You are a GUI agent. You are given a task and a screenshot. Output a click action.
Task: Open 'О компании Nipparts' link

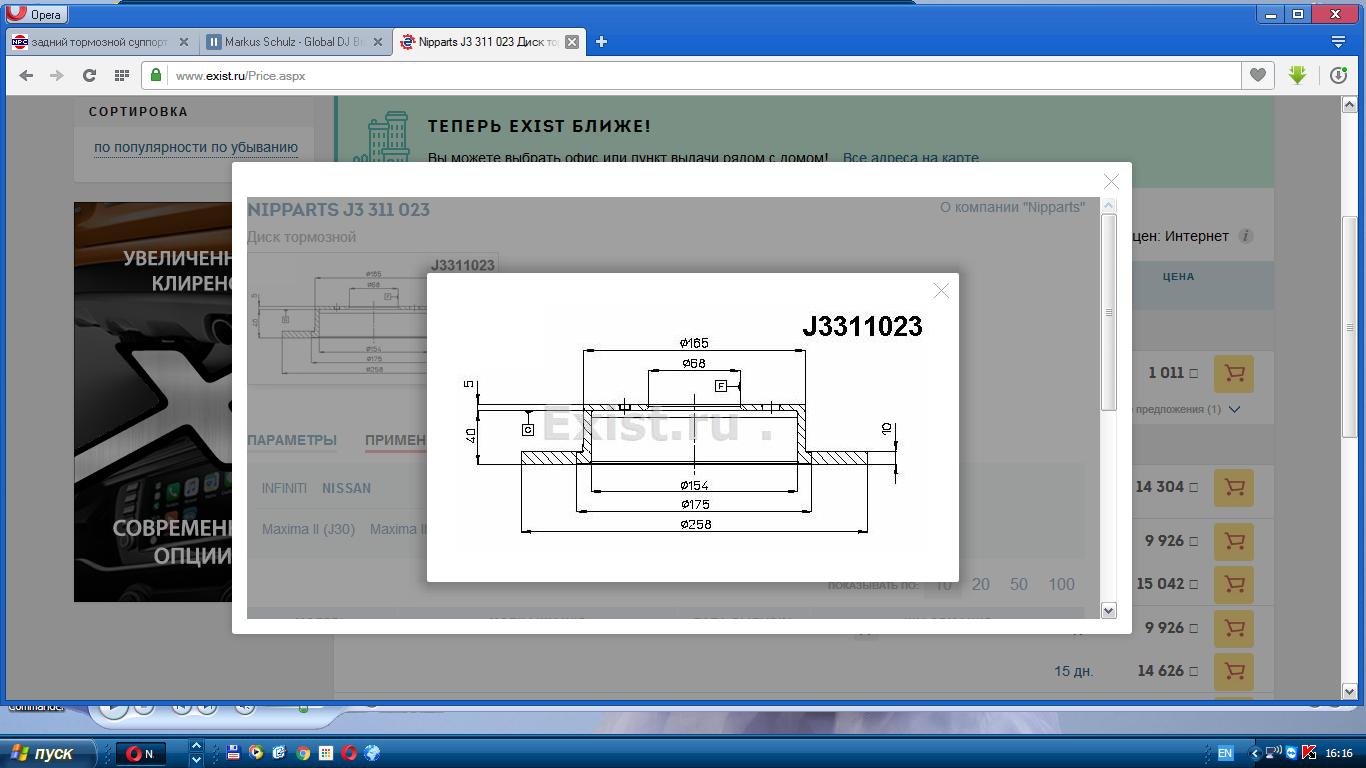pos(1012,207)
